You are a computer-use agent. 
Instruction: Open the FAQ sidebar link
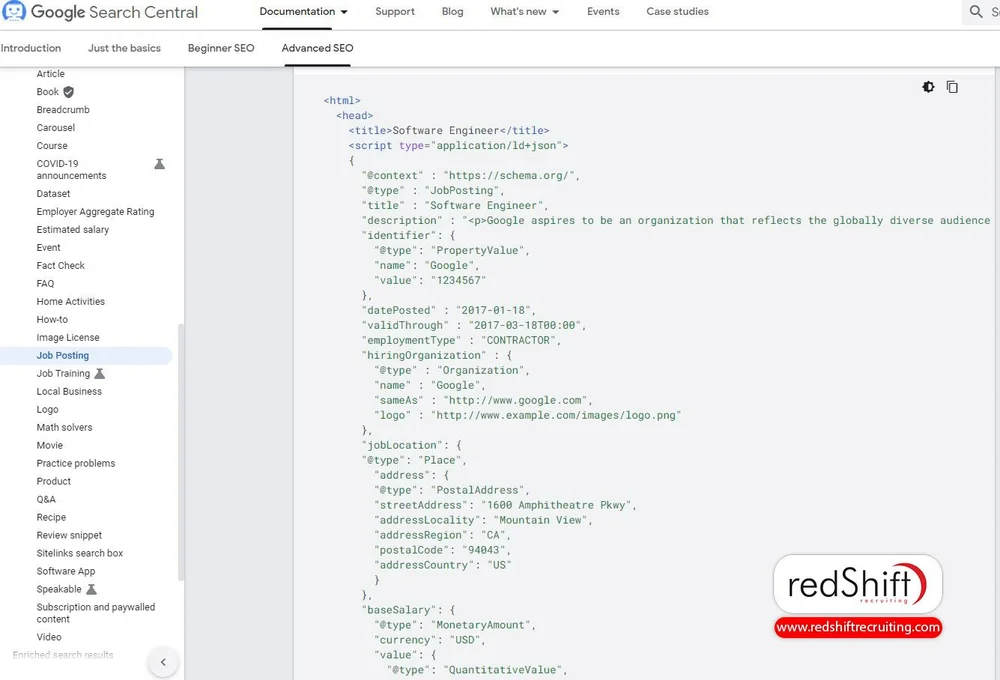click(x=45, y=283)
